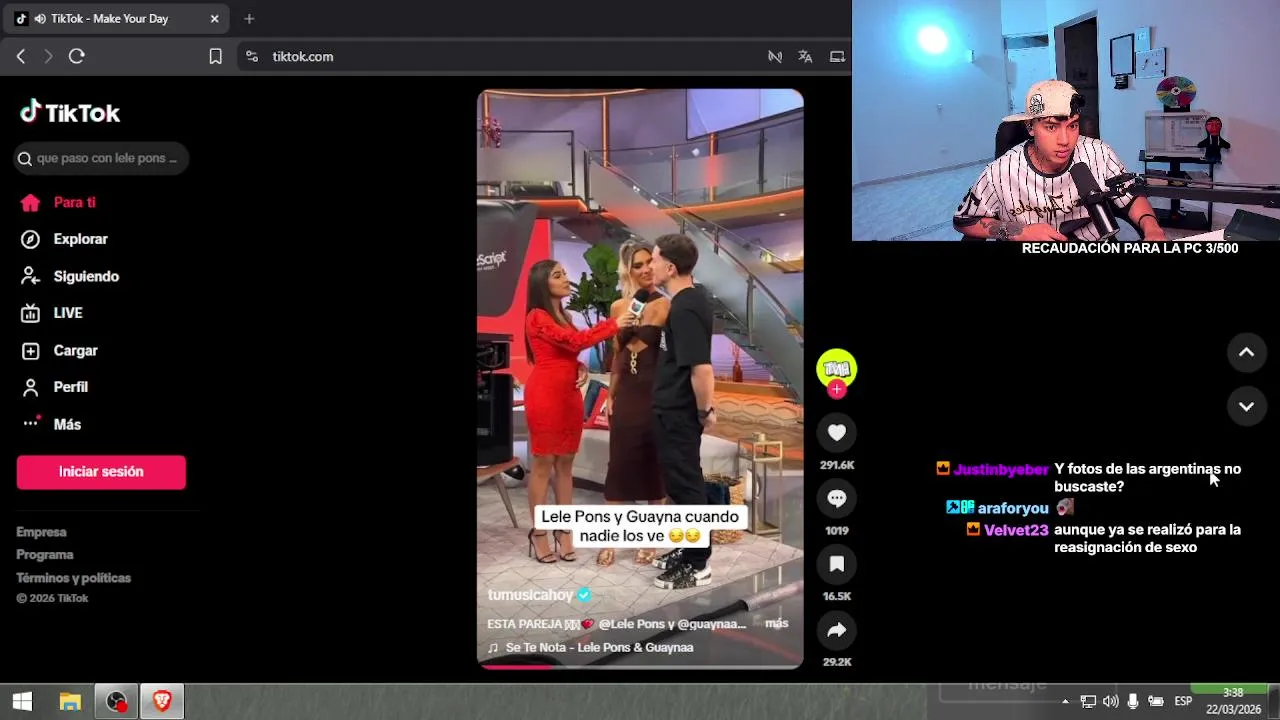Follow creator with the red plus badge
Screen dimensions: 1280x720
(837, 390)
